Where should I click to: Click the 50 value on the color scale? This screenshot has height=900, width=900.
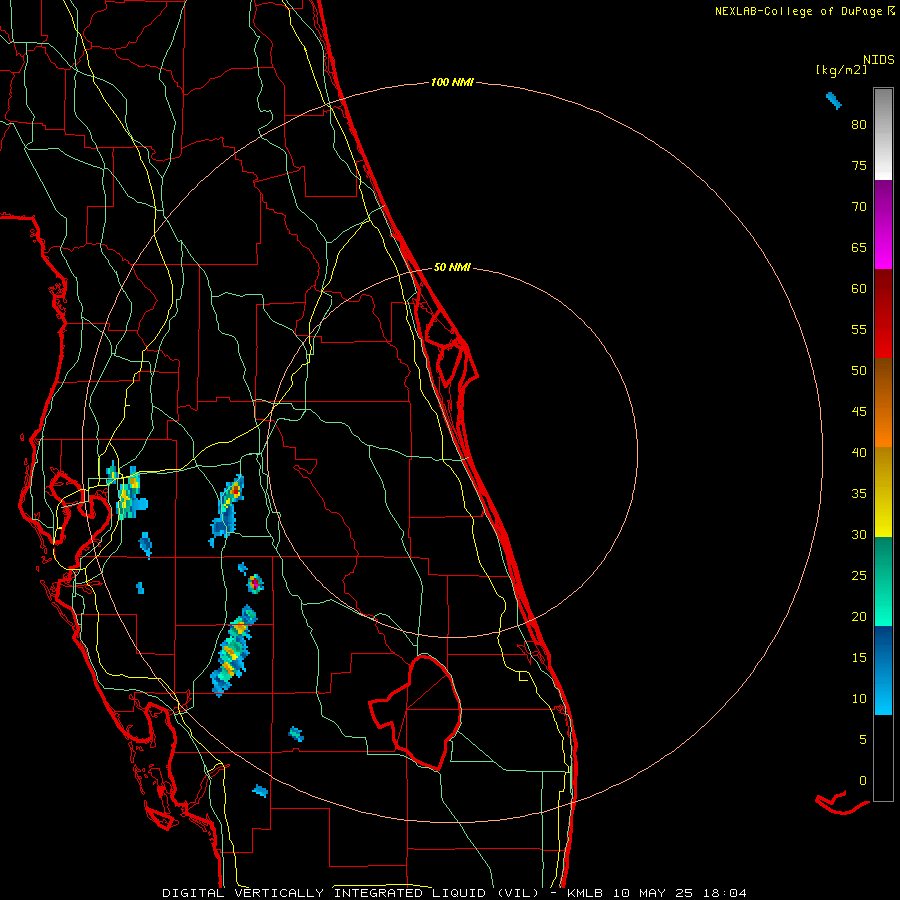tap(859, 370)
